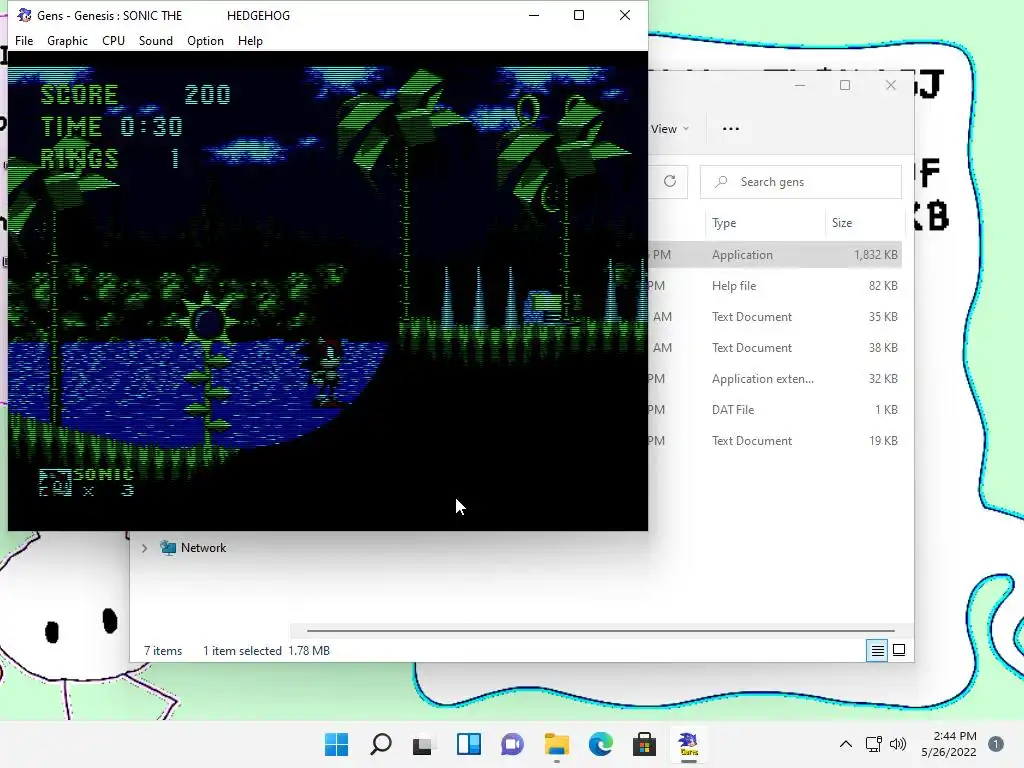Select the Help file row of 82 KB

[x=775, y=285]
